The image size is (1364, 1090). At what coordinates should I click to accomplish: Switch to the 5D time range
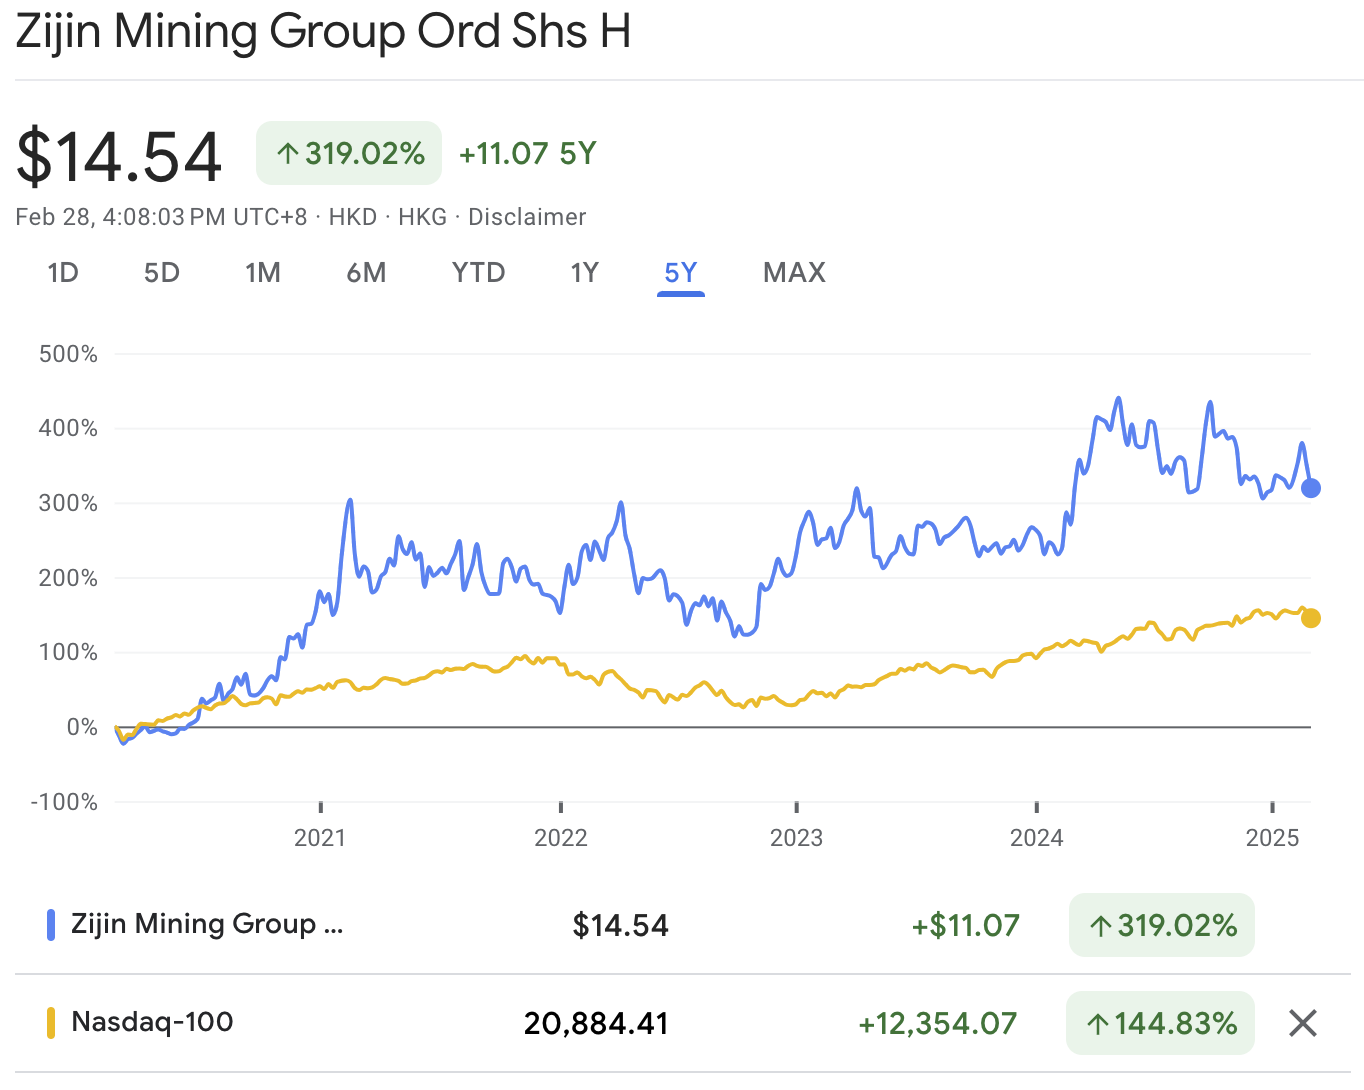[x=162, y=273]
